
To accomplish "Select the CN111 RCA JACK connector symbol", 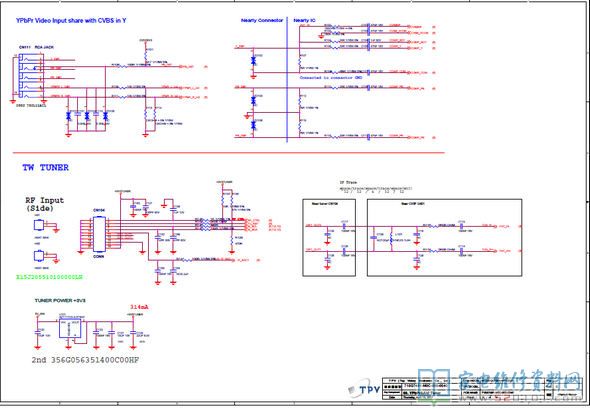I will tap(31, 75).
